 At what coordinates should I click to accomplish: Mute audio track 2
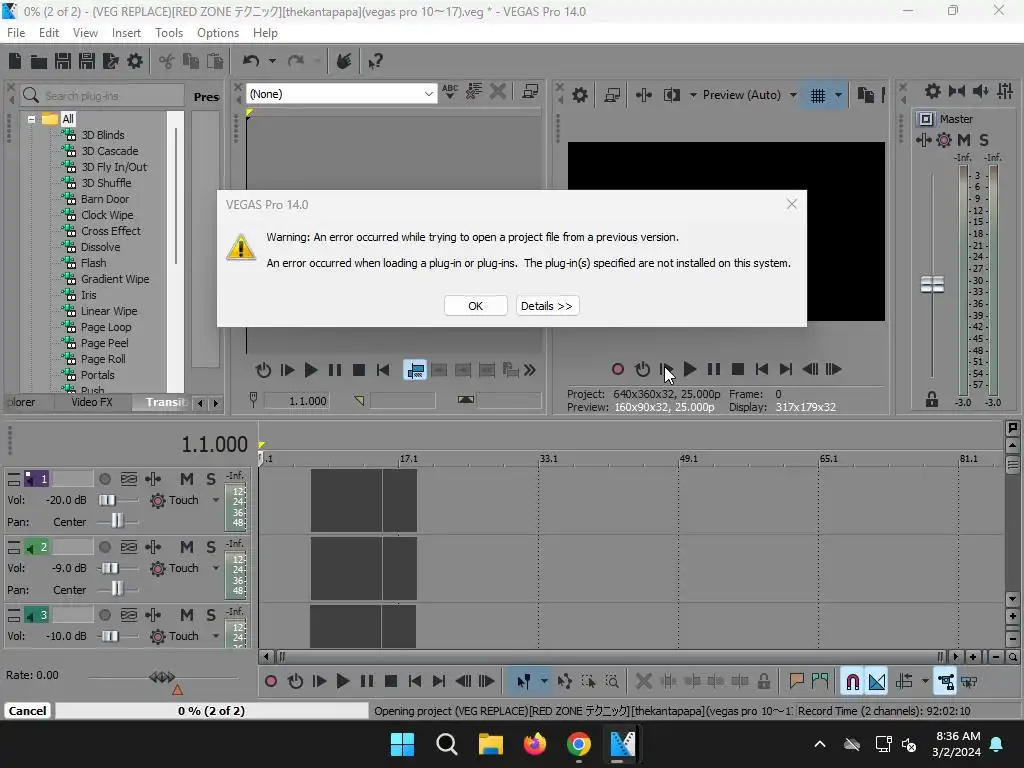pos(187,547)
